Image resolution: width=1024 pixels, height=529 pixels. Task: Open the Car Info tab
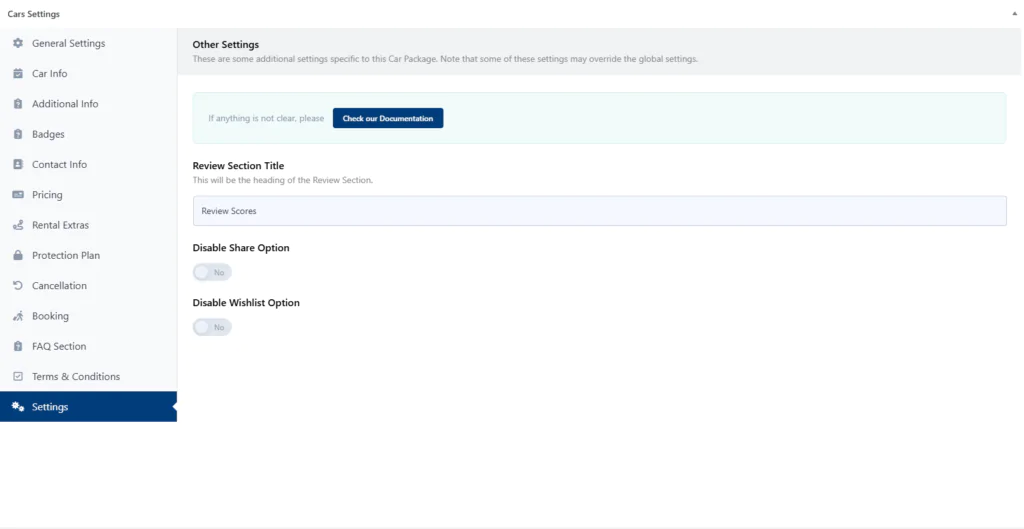(x=88, y=74)
